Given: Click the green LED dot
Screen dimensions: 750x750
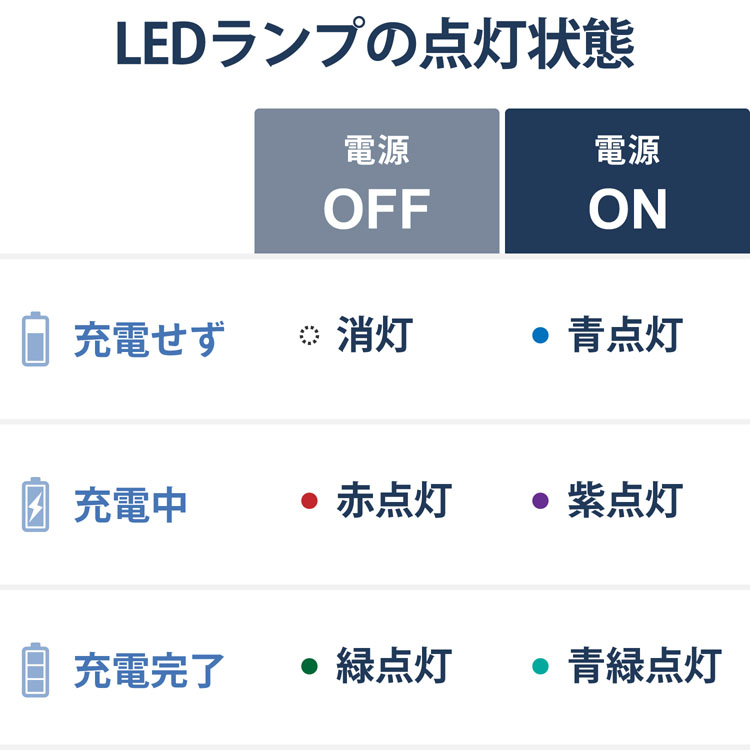Looking at the screenshot, I should click(309, 666).
